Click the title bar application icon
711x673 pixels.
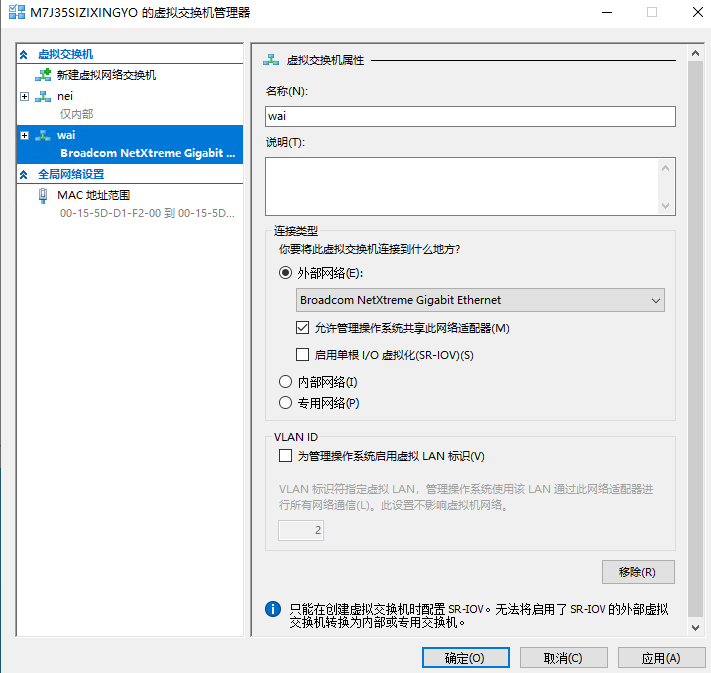17,13
